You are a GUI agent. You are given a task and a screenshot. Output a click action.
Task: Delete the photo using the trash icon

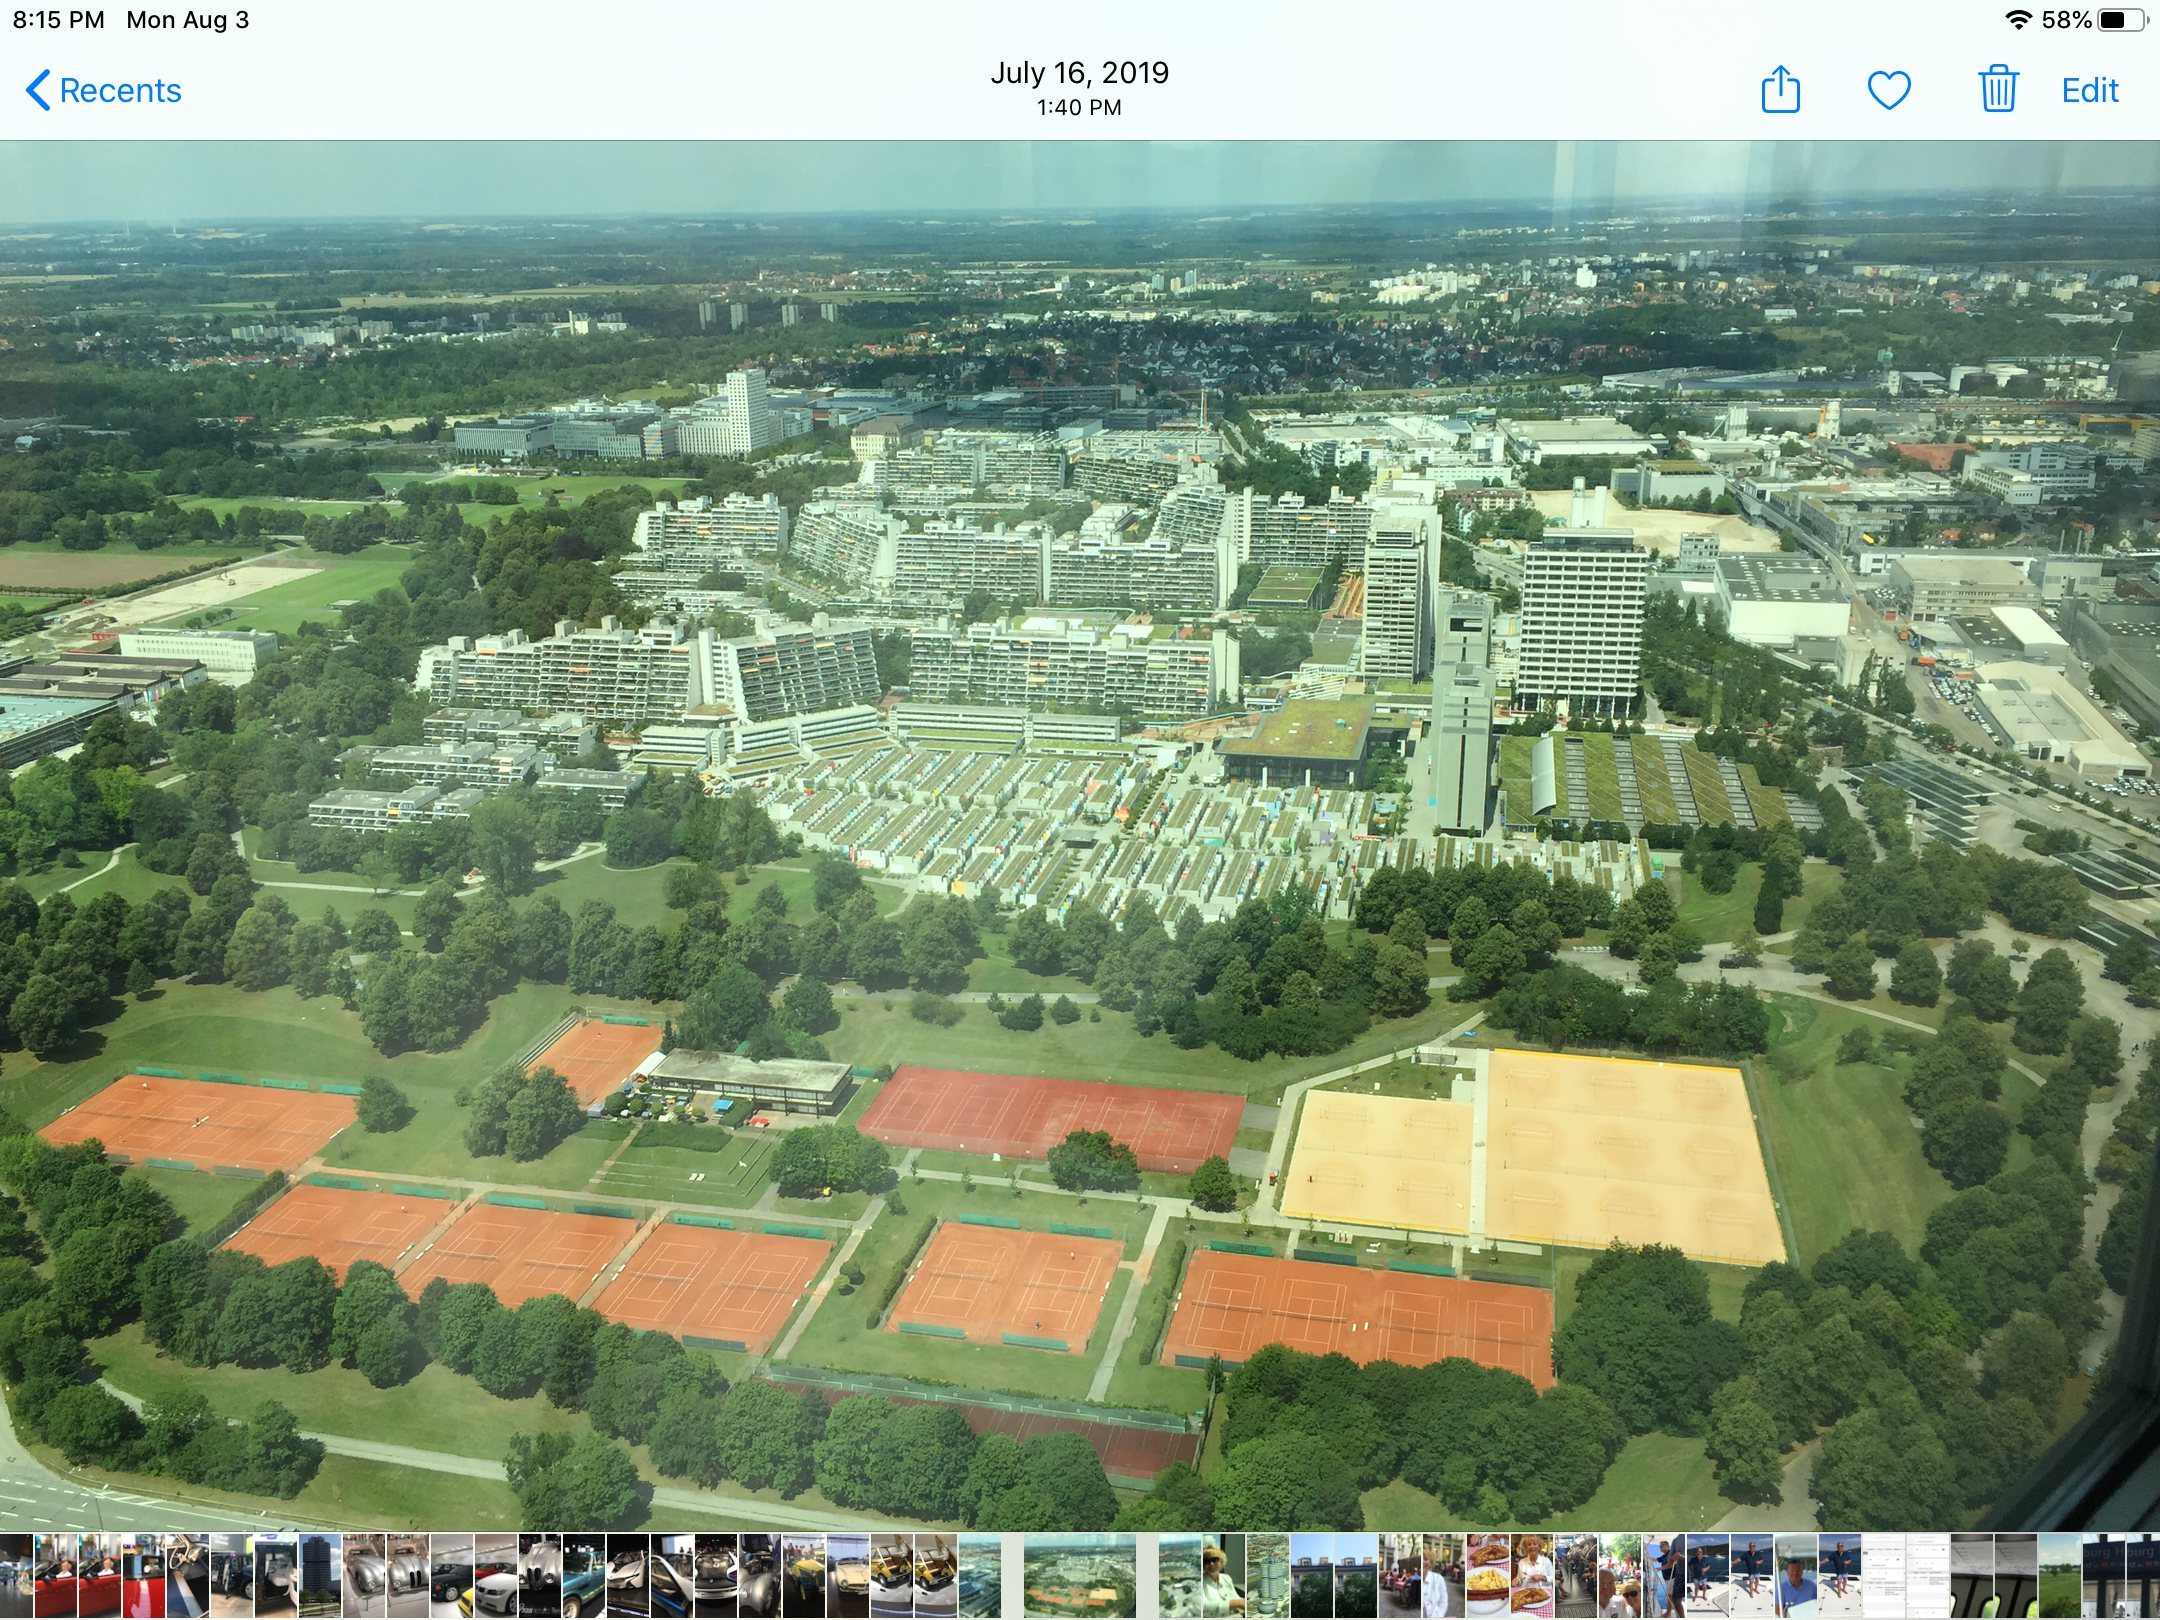[x=1998, y=89]
